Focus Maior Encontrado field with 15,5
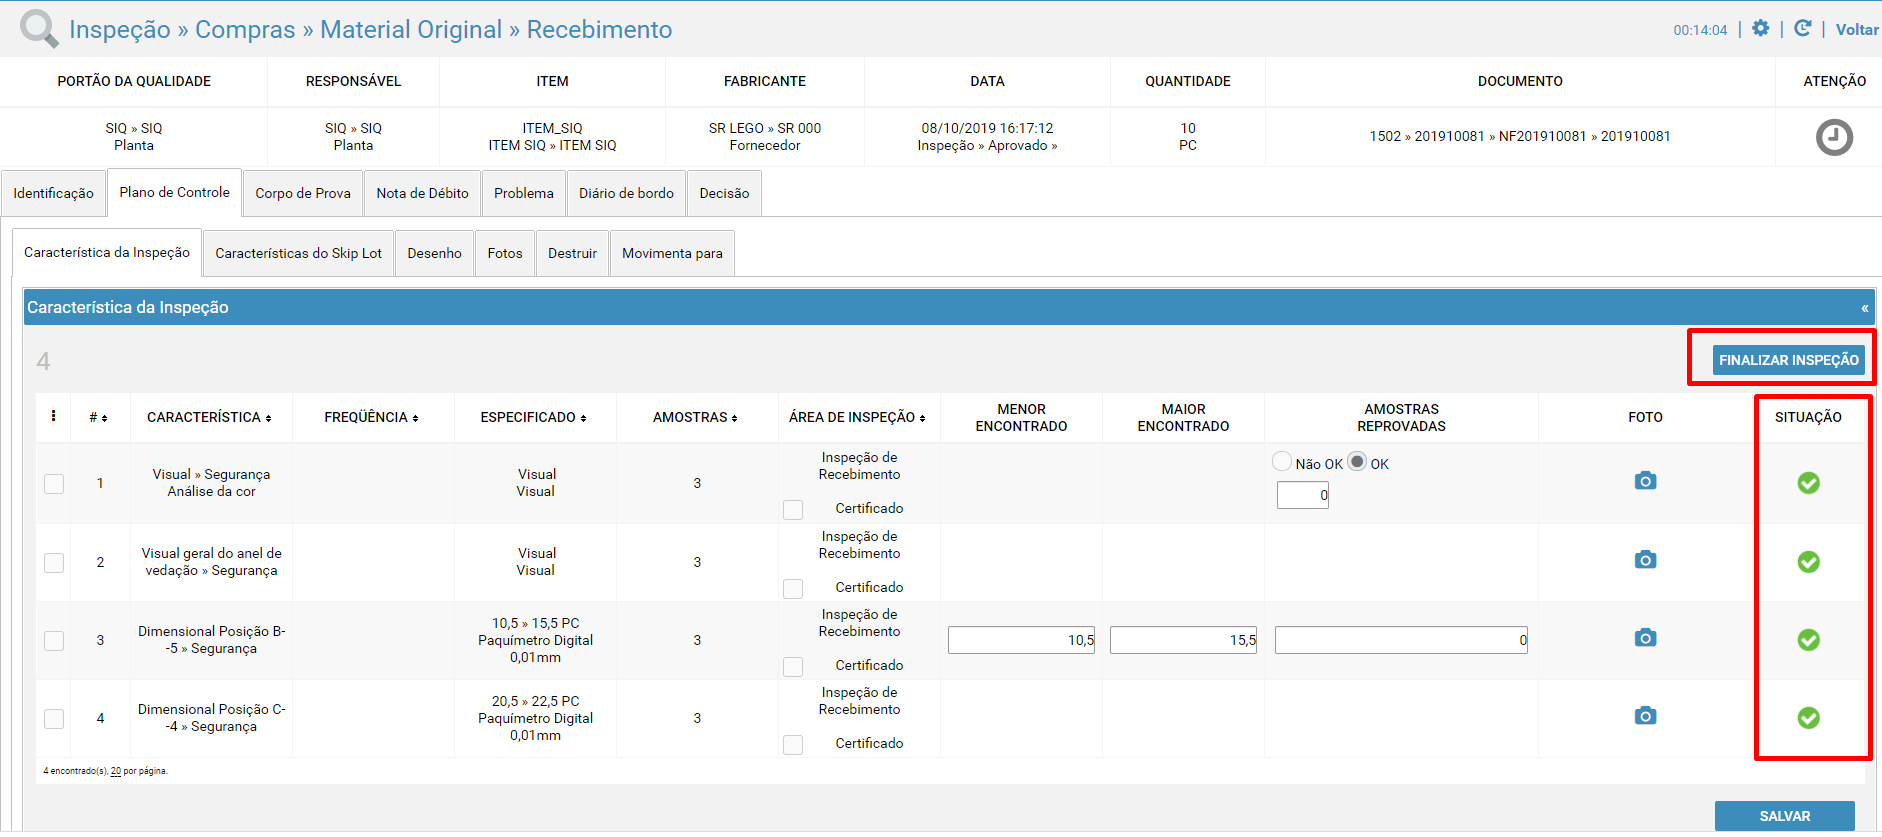The width and height of the screenshot is (1882, 837). click(x=1183, y=640)
